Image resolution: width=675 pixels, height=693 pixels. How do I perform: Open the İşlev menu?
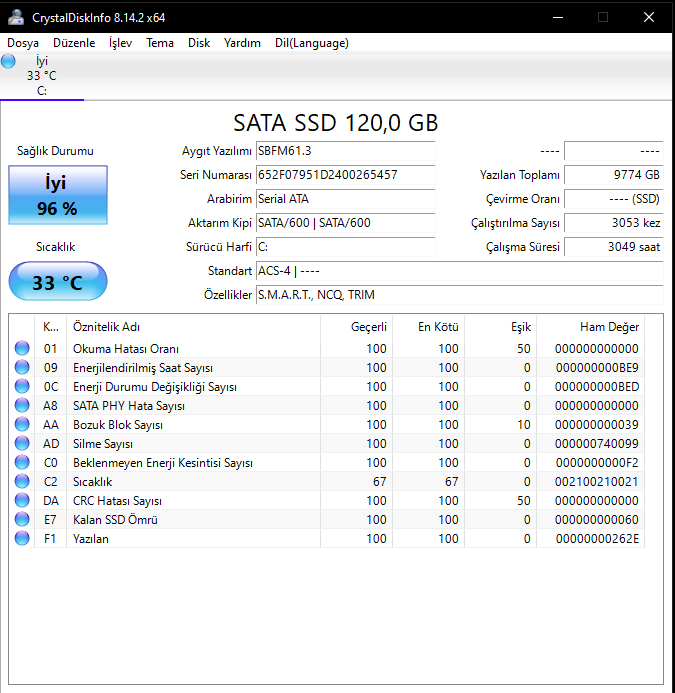coord(120,43)
